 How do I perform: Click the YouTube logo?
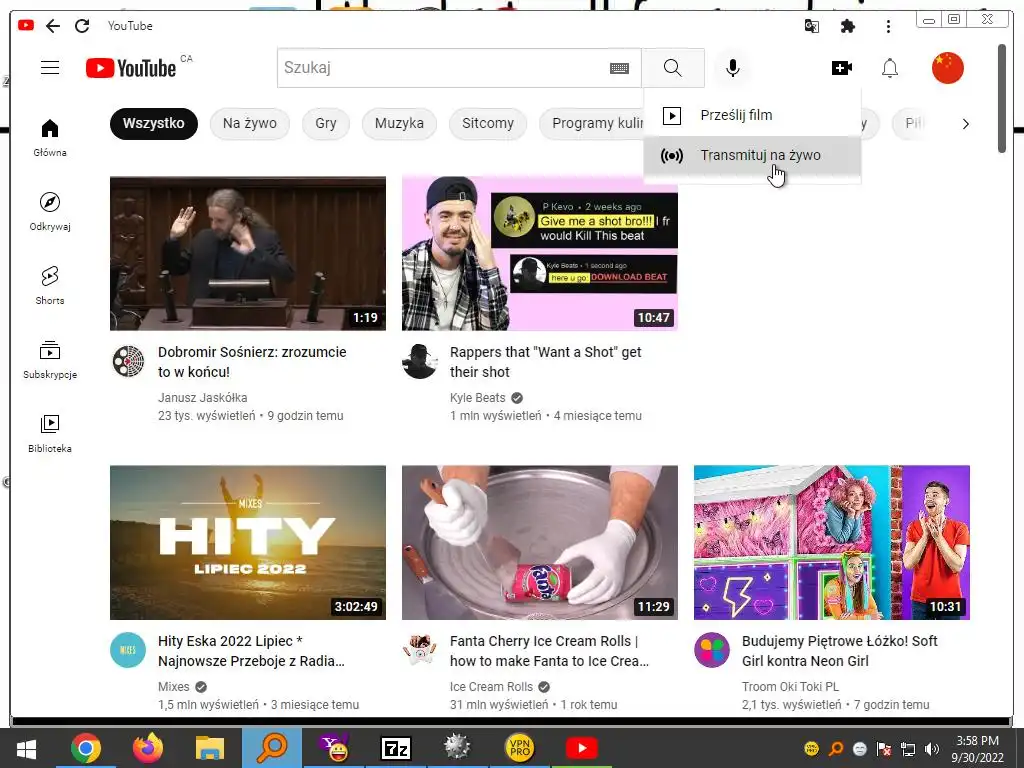pos(131,68)
